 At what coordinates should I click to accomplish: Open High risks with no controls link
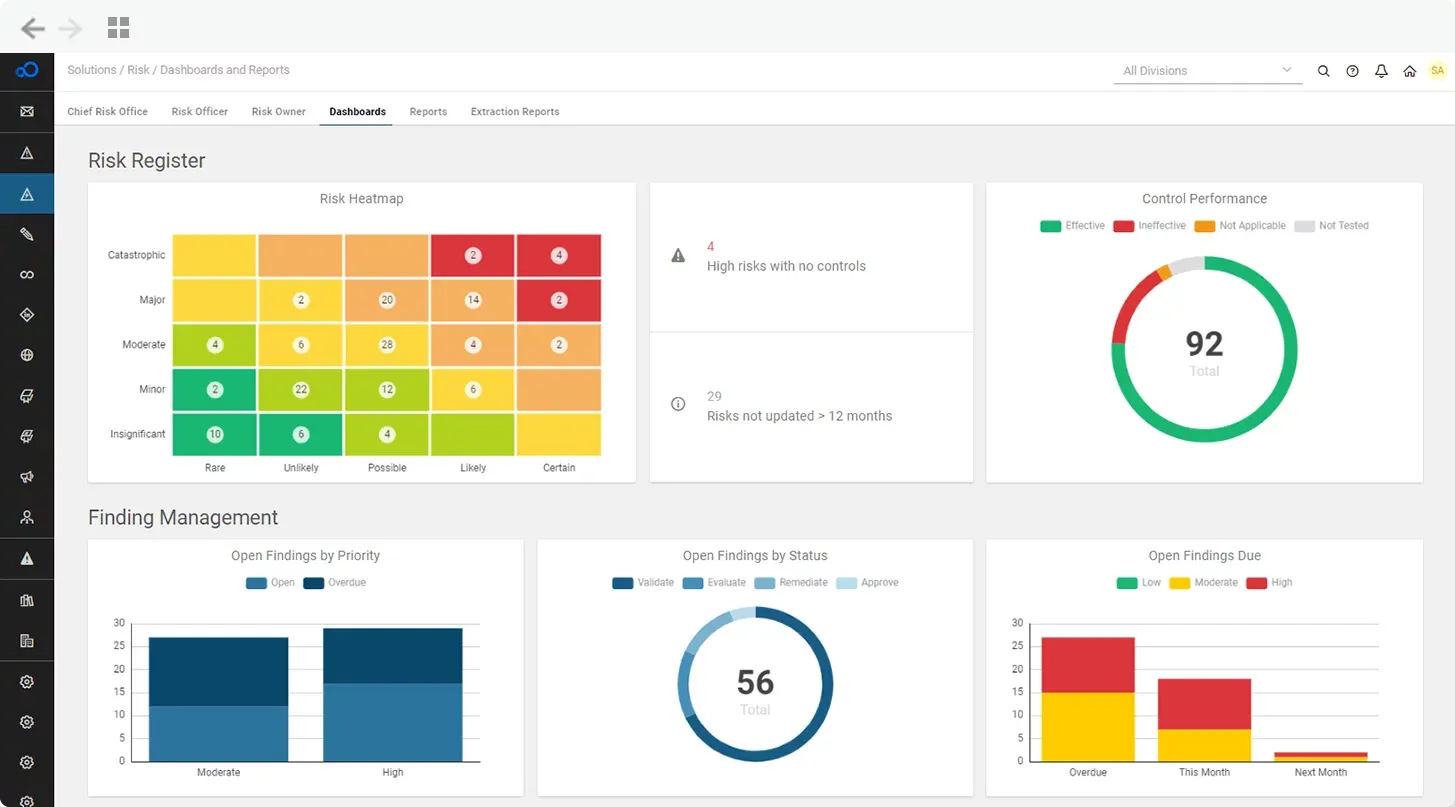click(786, 267)
